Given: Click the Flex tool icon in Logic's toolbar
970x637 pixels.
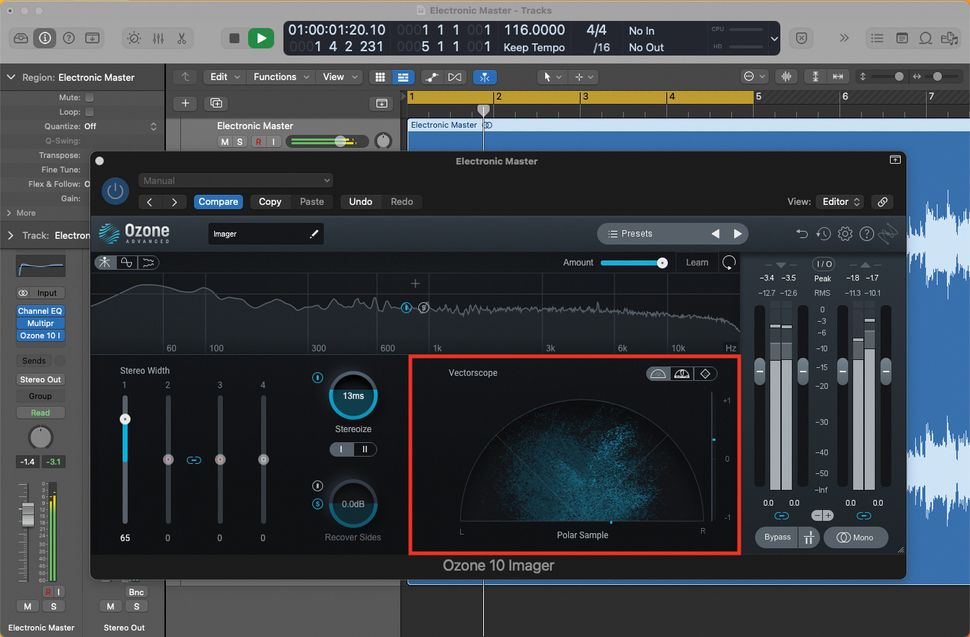Looking at the screenshot, I should 485,76.
